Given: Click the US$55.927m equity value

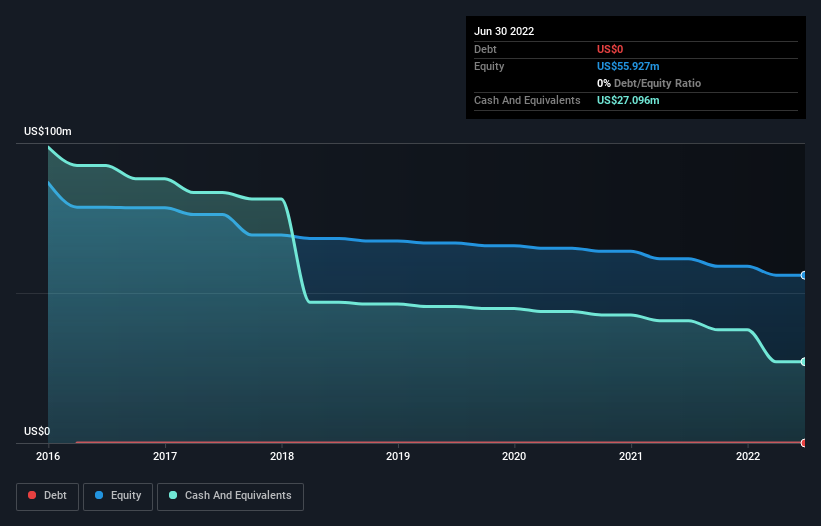Looking at the screenshot, I should pos(628,66).
